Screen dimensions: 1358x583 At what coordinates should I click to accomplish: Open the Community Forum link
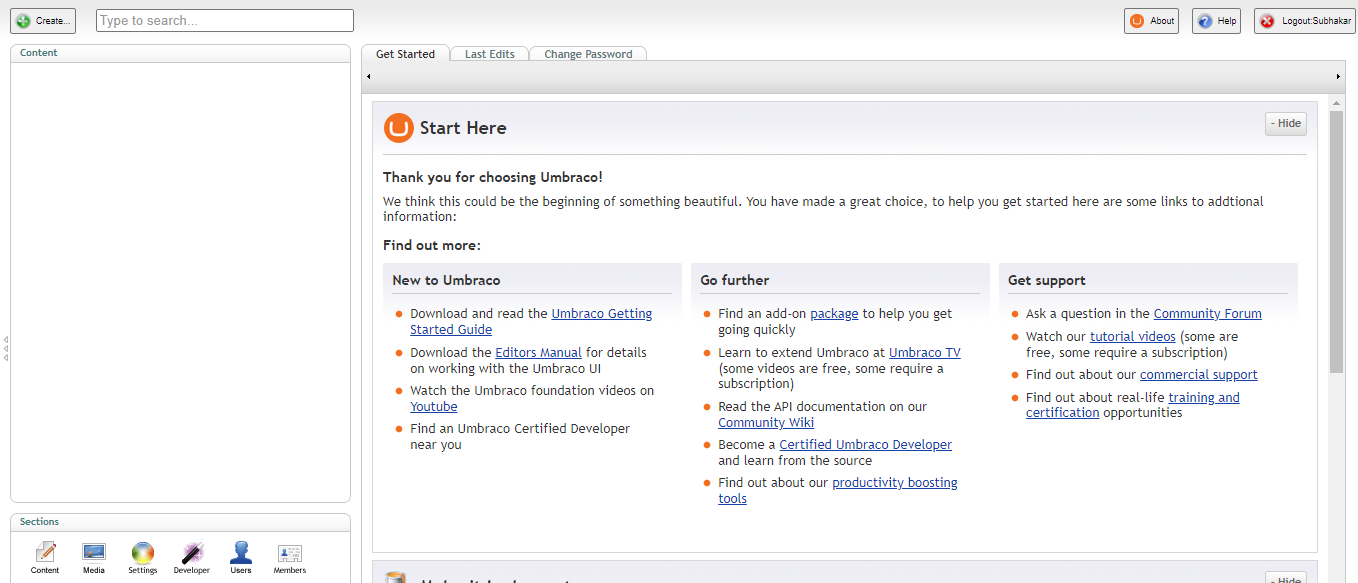click(x=1207, y=313)
